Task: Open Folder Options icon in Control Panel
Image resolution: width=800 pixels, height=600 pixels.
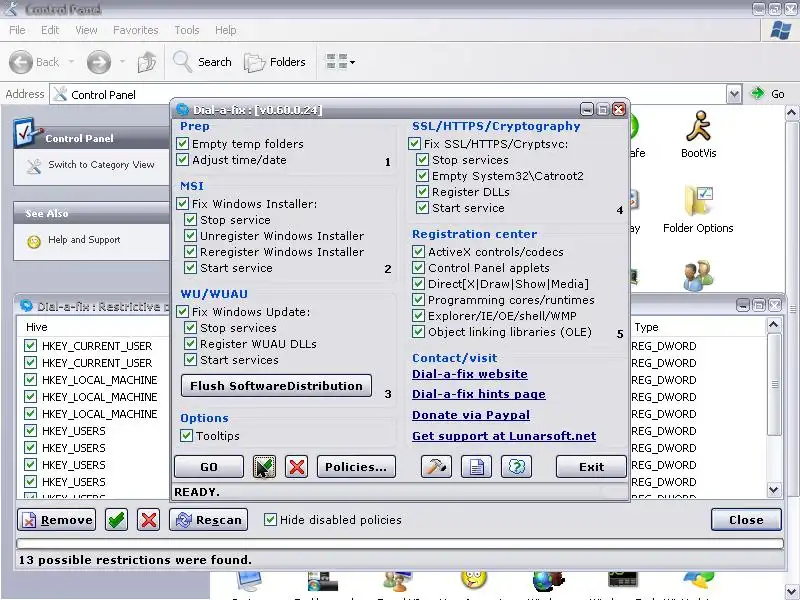Action: pyautogui.click(x=698, y=210)
